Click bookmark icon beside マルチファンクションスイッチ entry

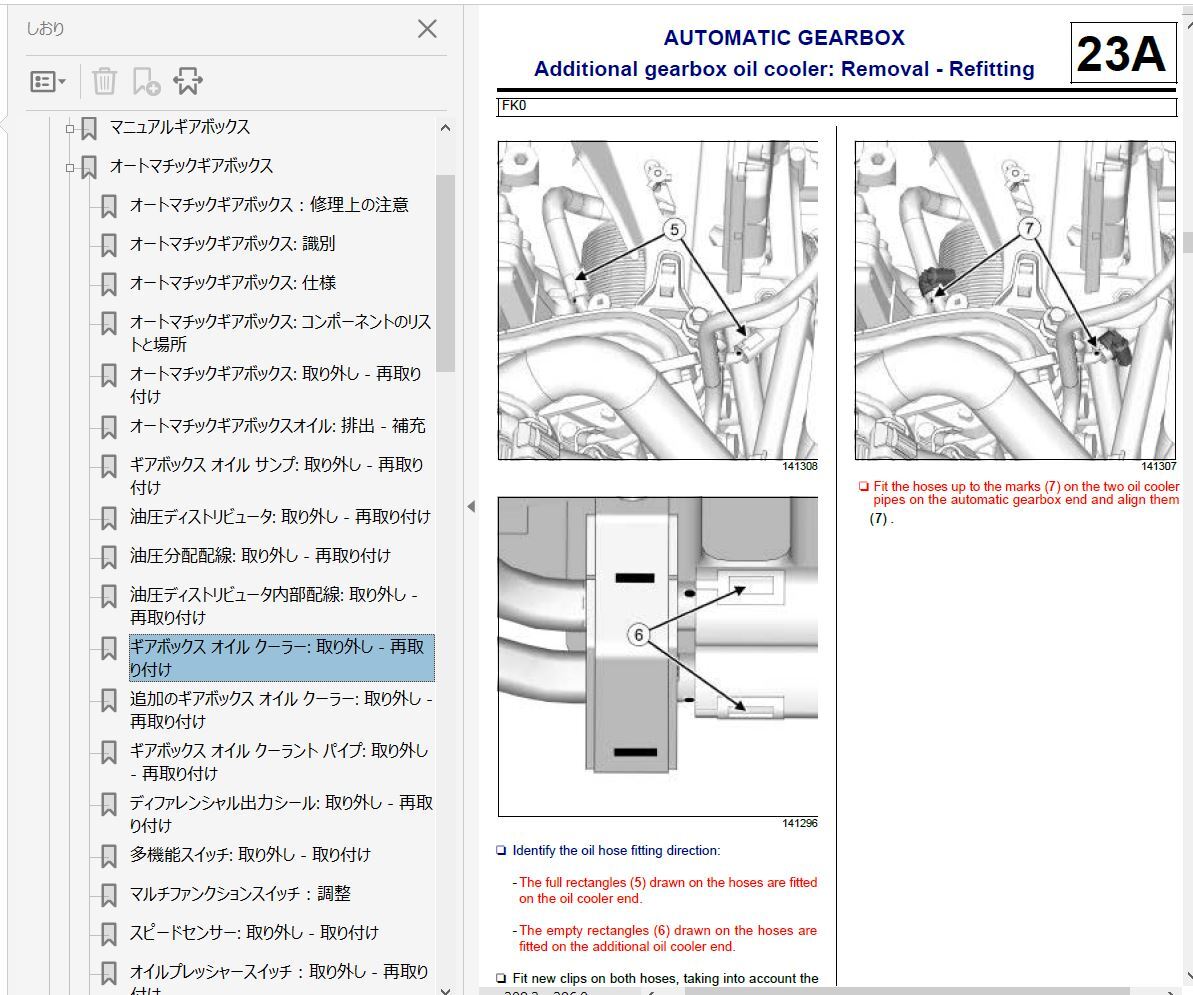coord(109,895)
